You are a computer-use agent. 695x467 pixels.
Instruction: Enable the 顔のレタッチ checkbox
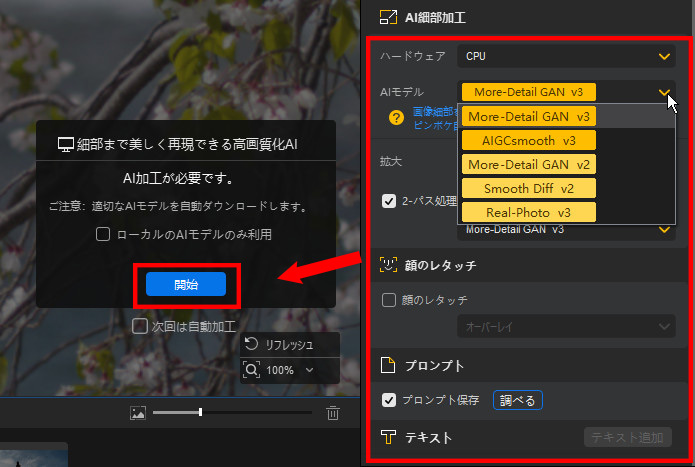pos(389,300)
